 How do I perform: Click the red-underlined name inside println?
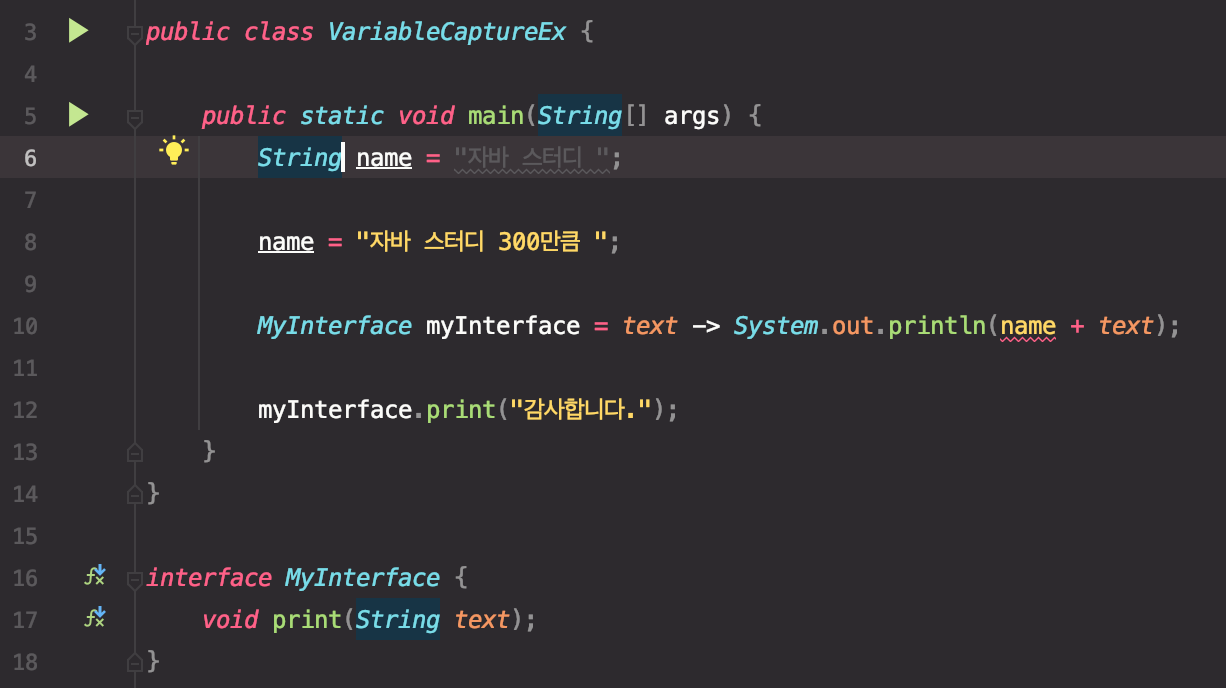coord(1028,327)
